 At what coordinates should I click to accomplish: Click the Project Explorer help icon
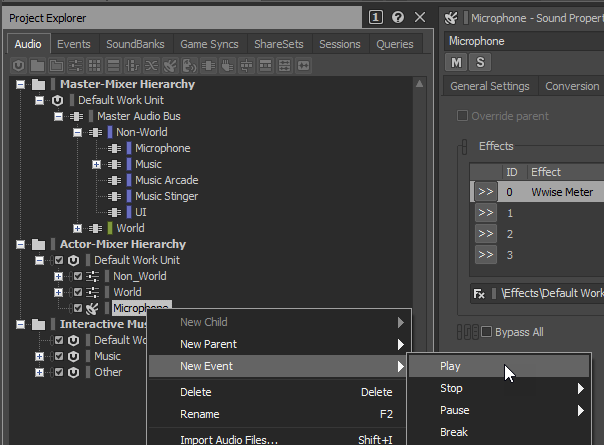[x=398, y=17]
